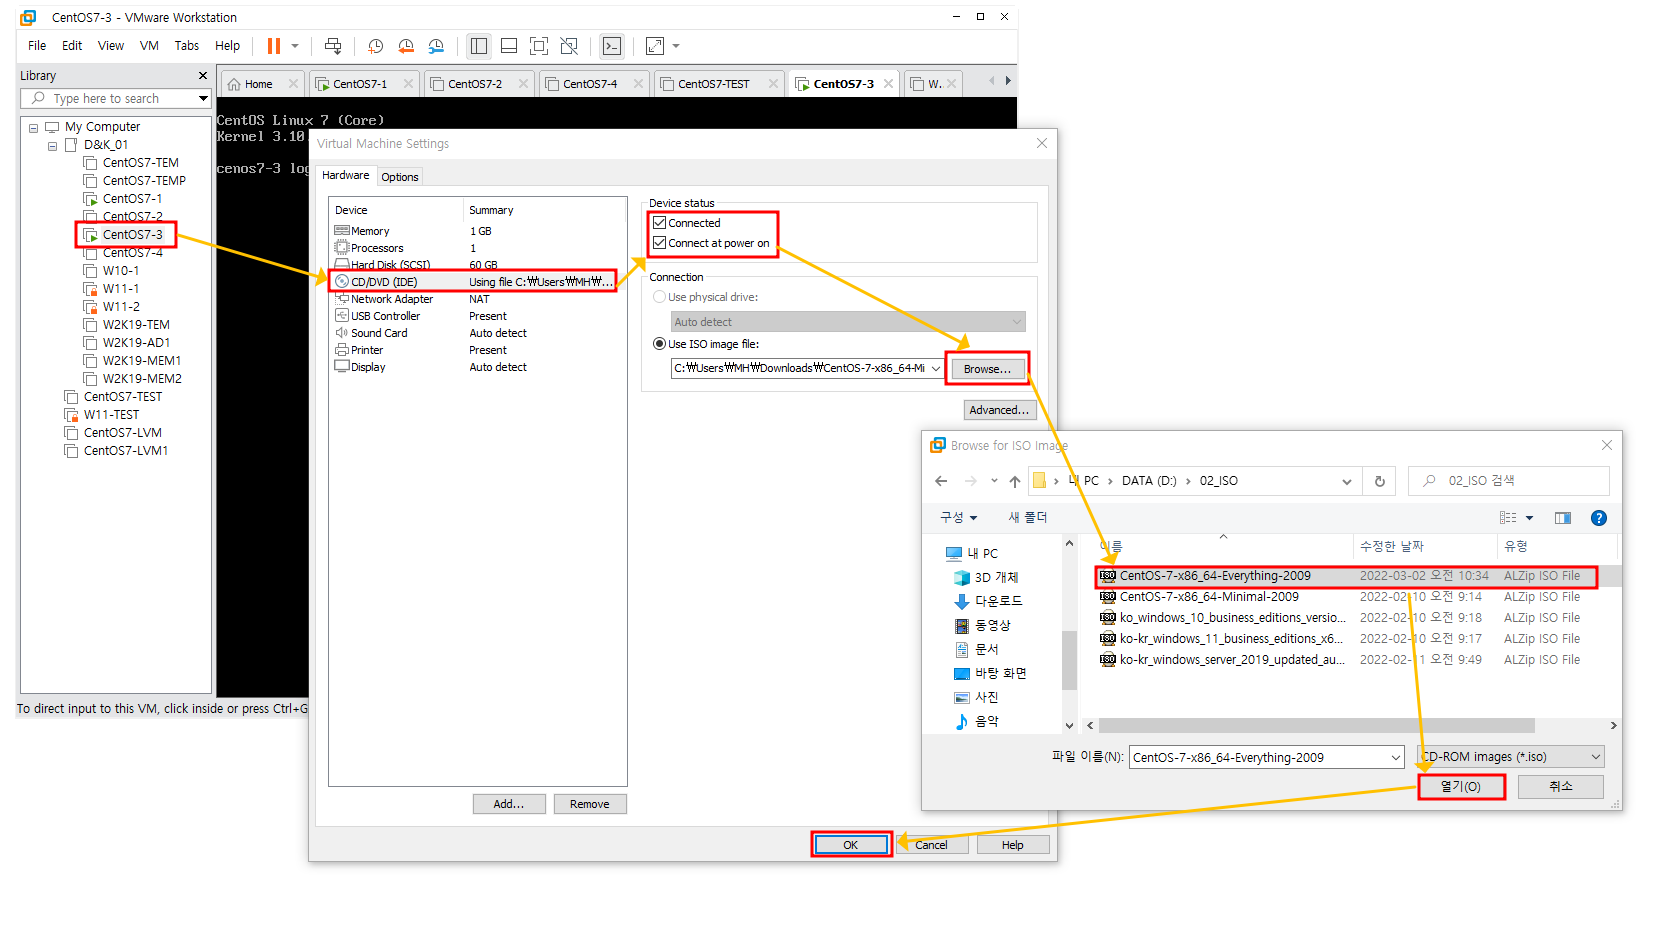Take a snapshot with the clock-plus icon
Image resolution: width=1667 pixels, height=926 pixels.
pos(376,46)
